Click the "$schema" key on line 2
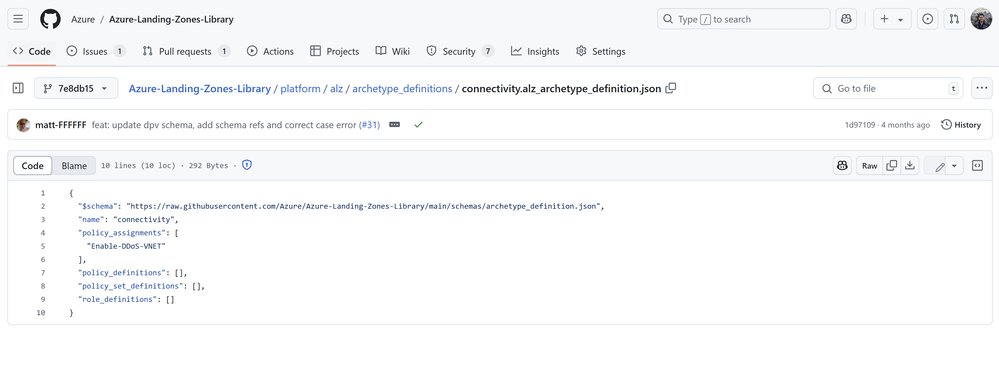This screenshot has width=999, height=384. (x=97, y=206)
